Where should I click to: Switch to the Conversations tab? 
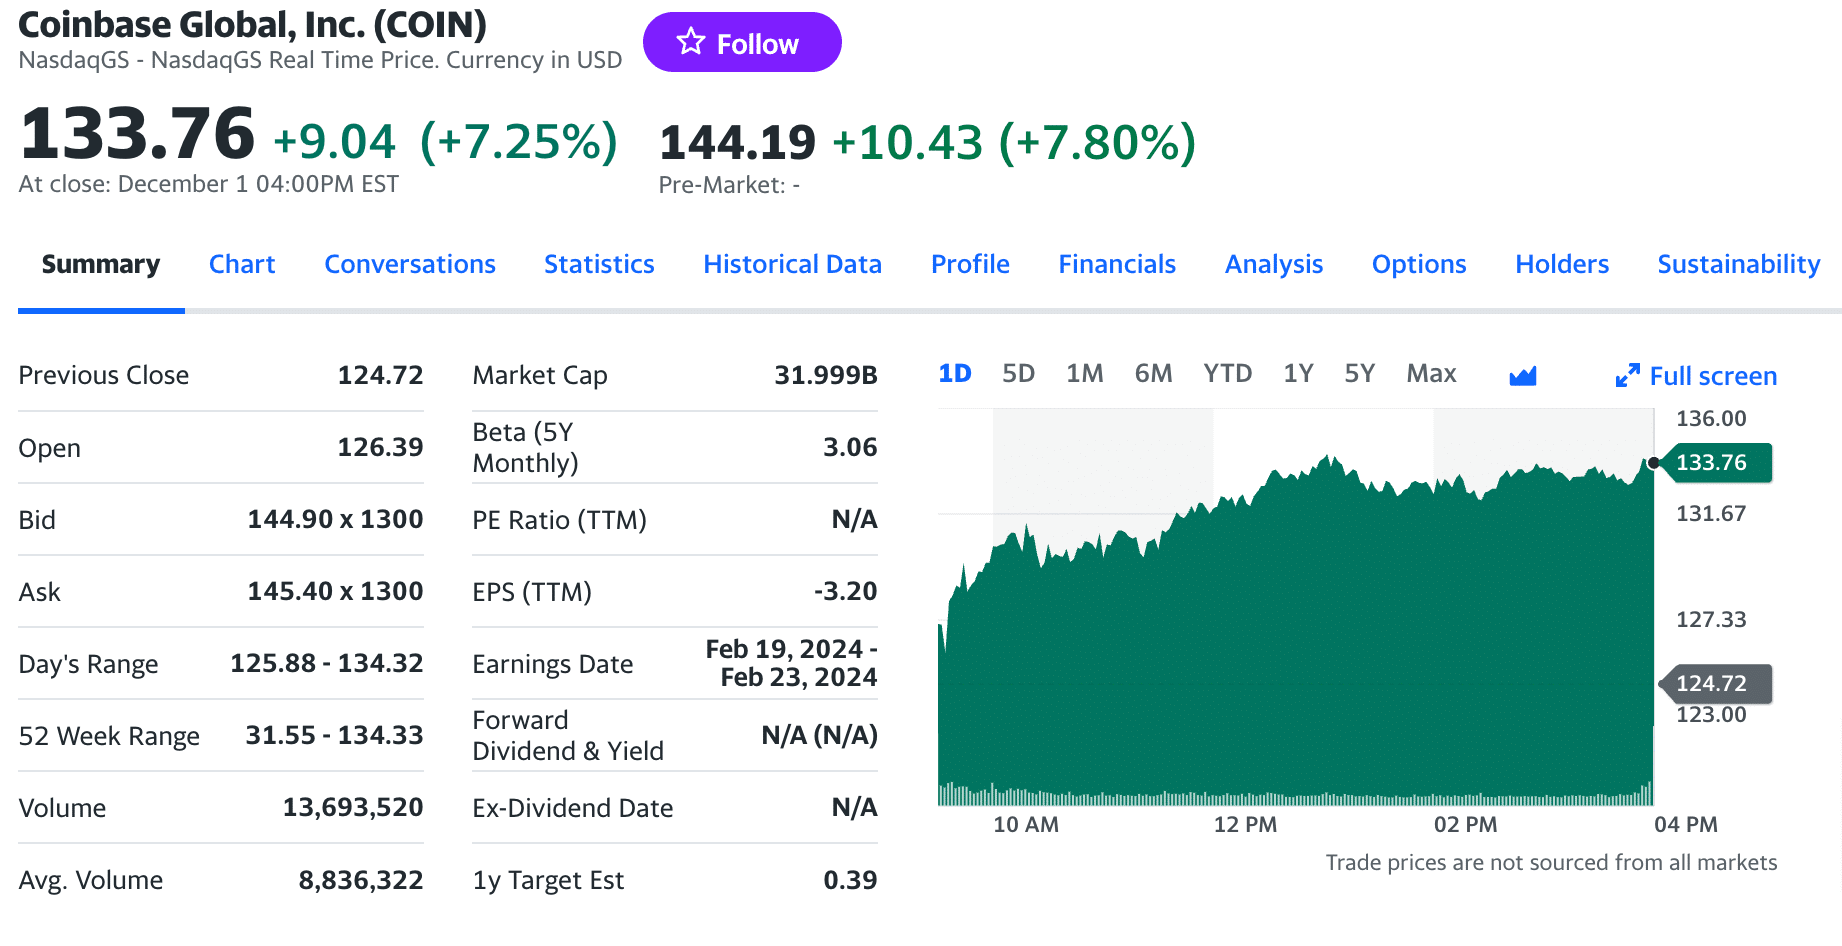410,264
